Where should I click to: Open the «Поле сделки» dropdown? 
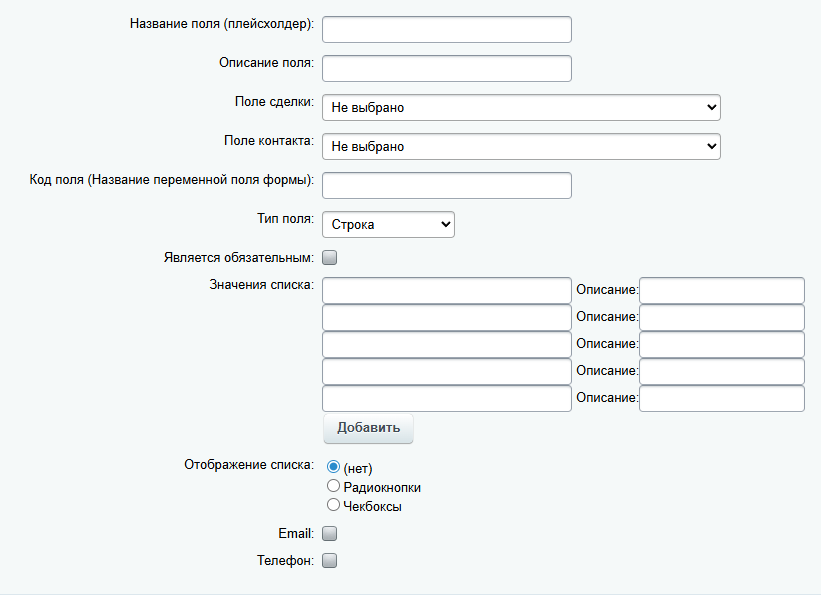(x=520, y=107)
